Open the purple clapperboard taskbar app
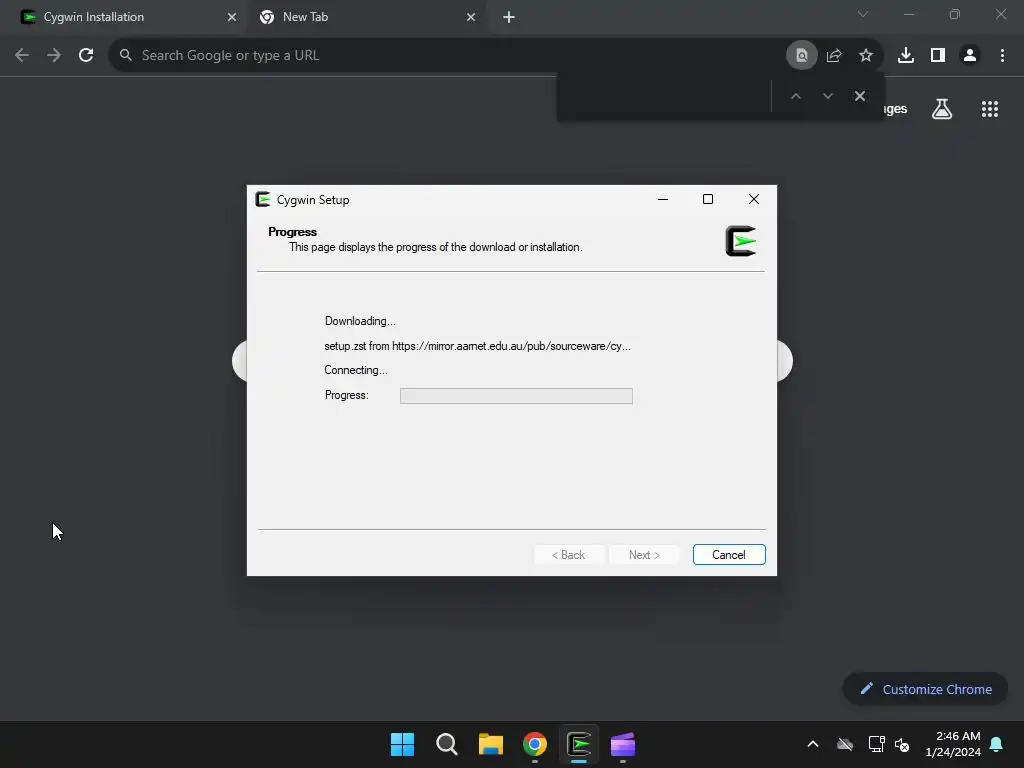1024x768 pixels. coord(623,744)
